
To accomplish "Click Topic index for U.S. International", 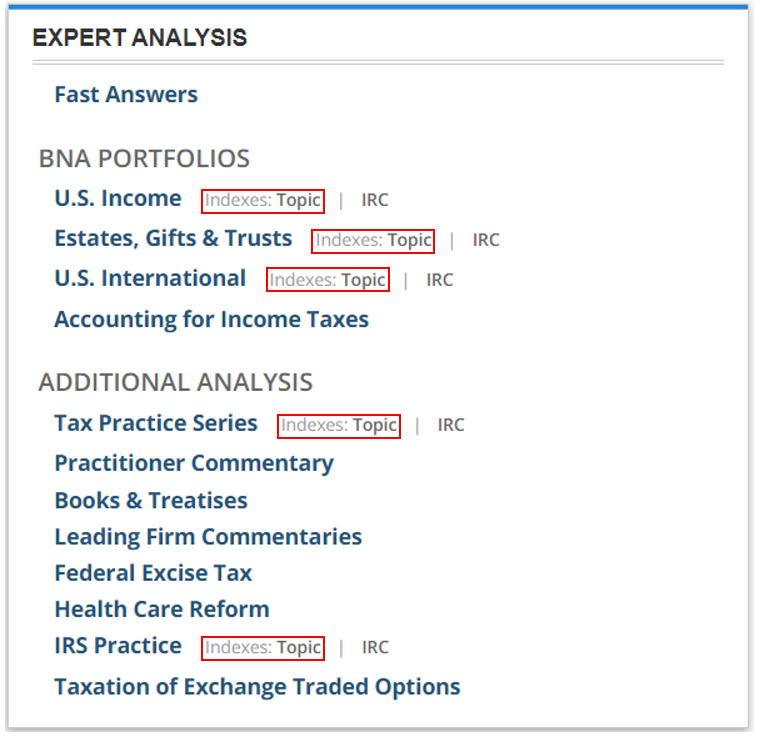I will coord(363,280).
